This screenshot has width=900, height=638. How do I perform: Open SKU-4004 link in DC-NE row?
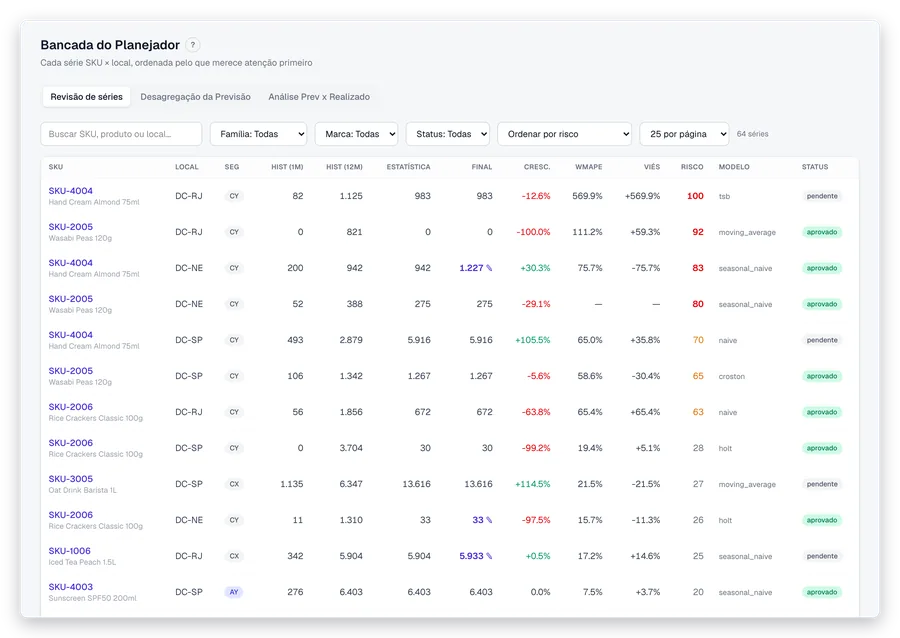point(71,263)
